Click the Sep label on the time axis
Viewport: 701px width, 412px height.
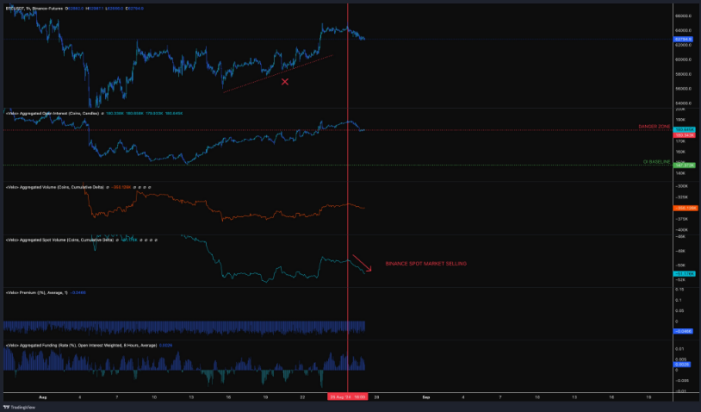(425, 396)
